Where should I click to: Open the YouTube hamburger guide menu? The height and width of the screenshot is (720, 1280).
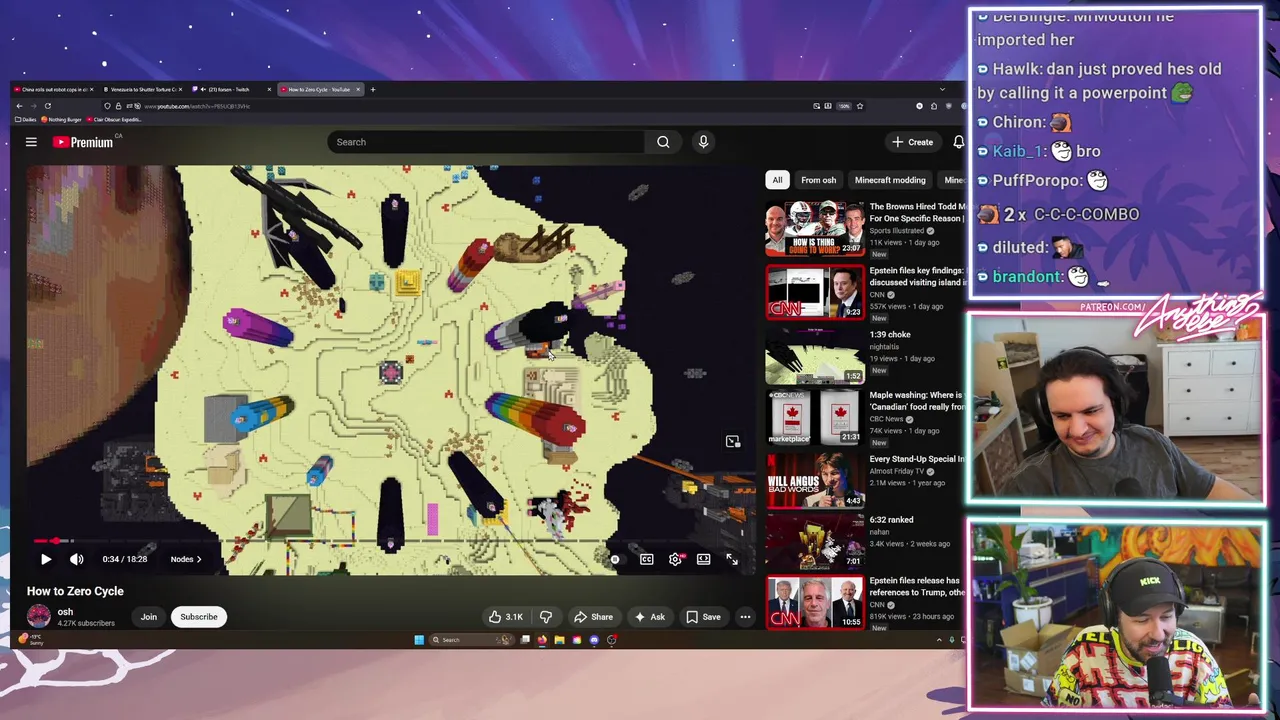[31, 142]
